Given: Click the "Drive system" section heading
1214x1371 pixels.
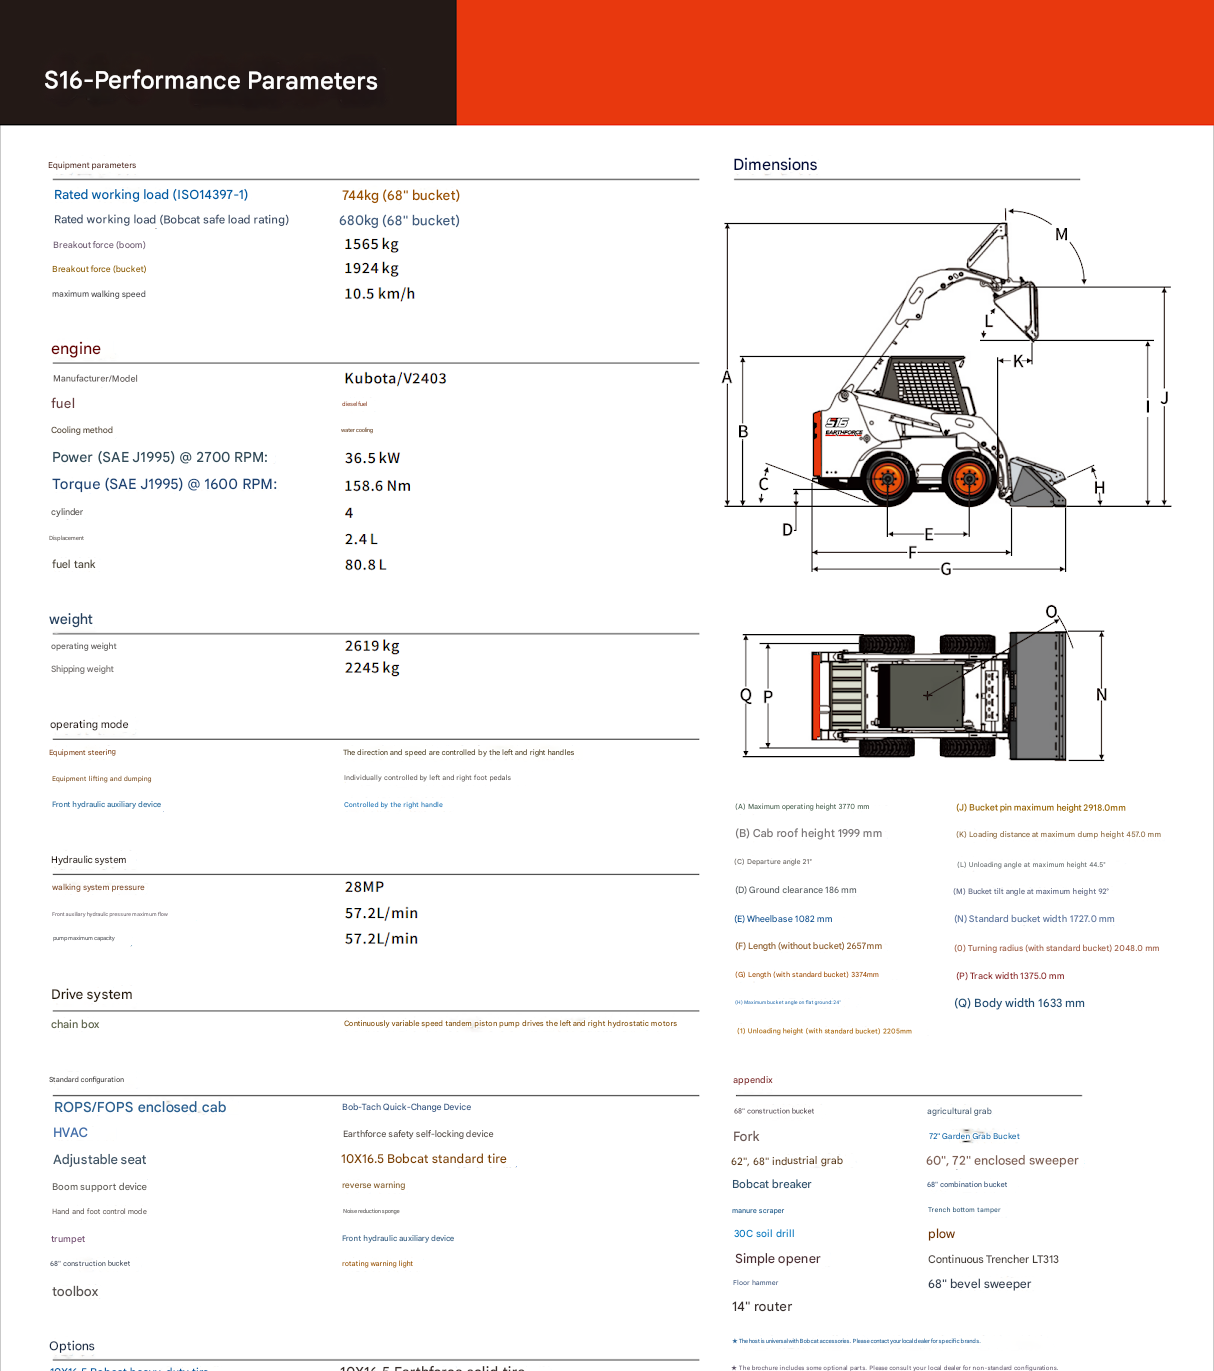Looking at the screenshot, I should pyautogui.click(x=92, y=994).
